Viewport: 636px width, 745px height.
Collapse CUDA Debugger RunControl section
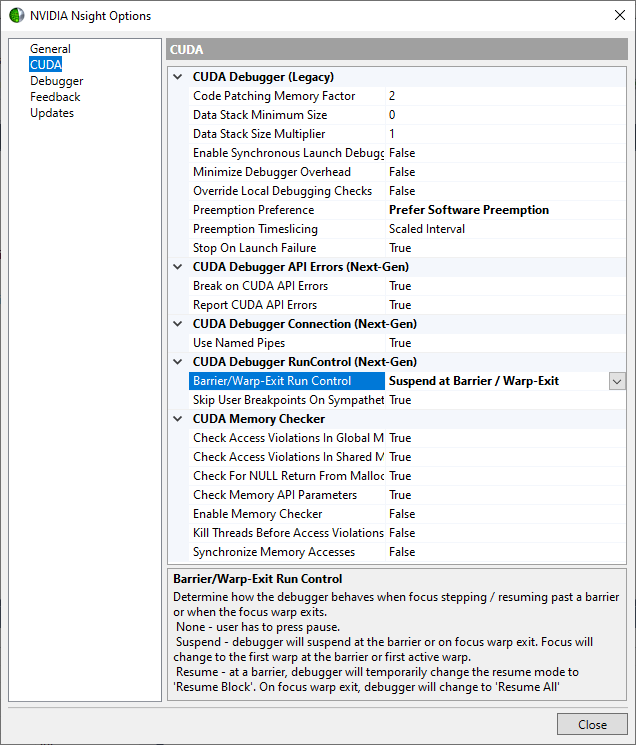pos(178,362)
